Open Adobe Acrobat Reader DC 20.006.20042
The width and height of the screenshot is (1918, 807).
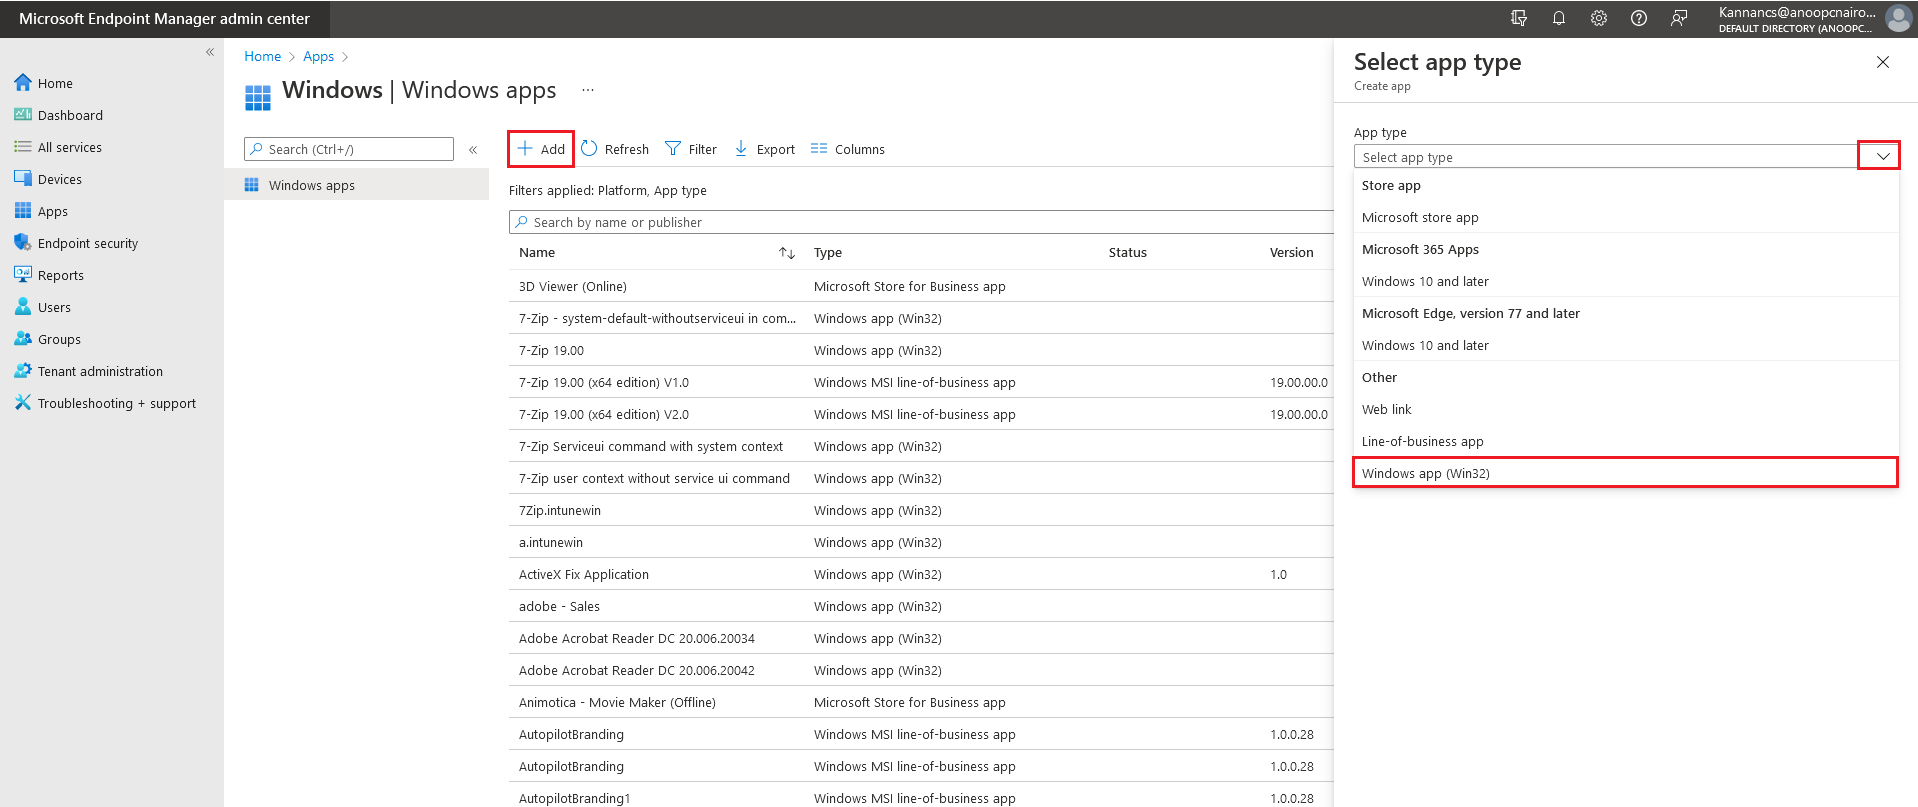[637, 670]
